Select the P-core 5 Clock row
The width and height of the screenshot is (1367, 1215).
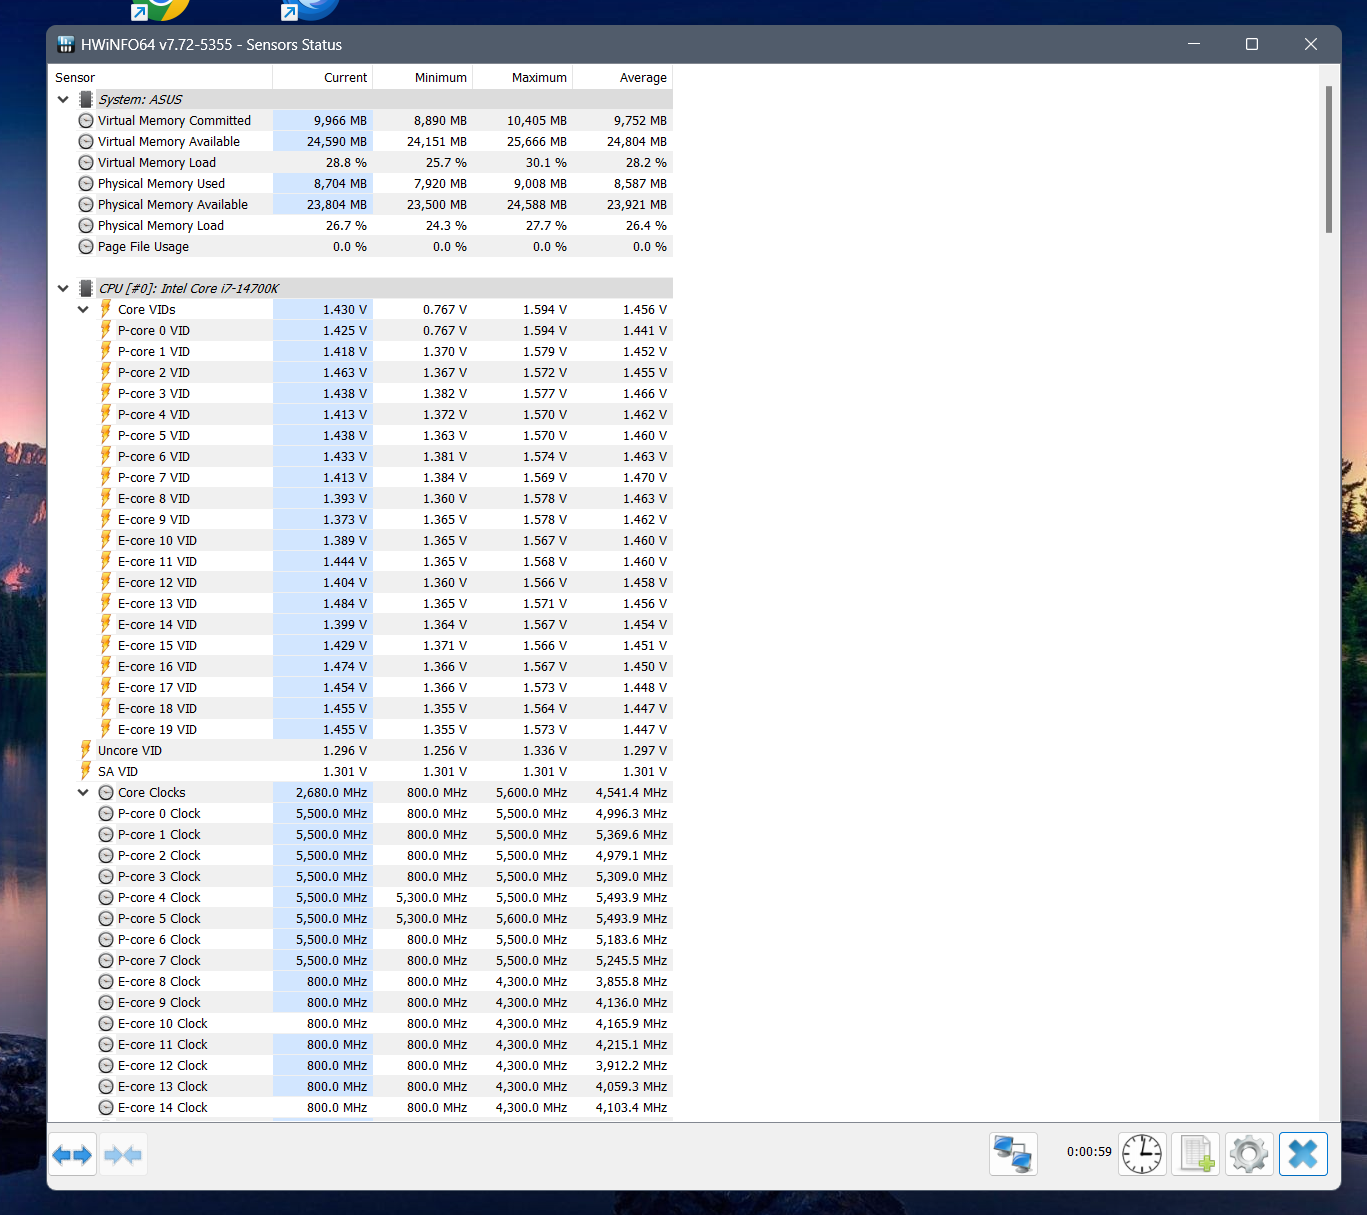point(360,918)
